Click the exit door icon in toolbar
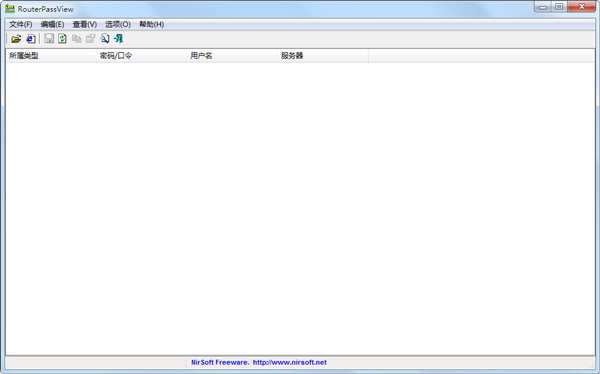The width and height of the screenshot is (600, 374). coord(119,39)
